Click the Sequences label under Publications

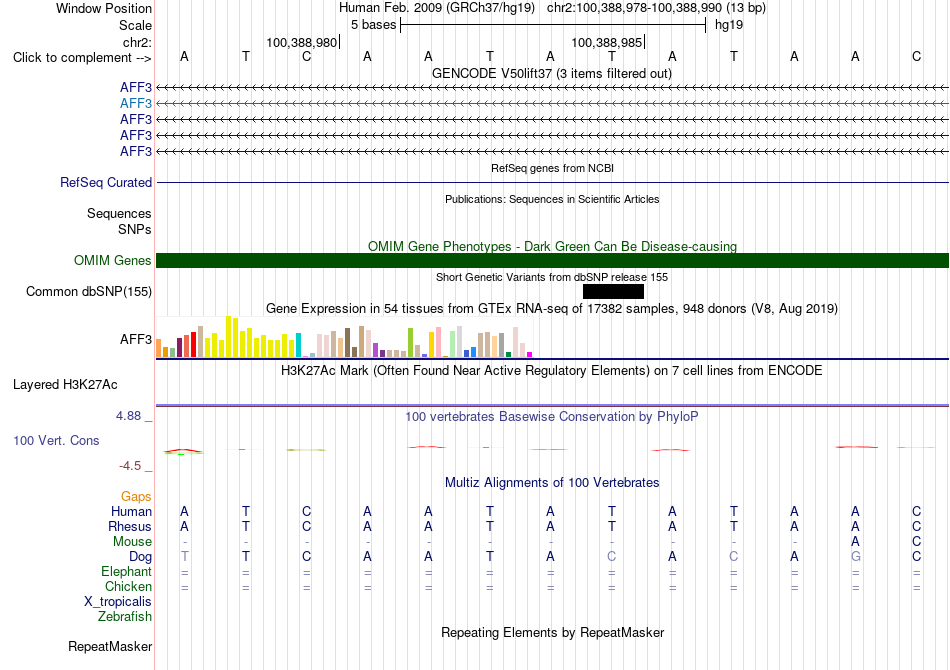(119, 213)
